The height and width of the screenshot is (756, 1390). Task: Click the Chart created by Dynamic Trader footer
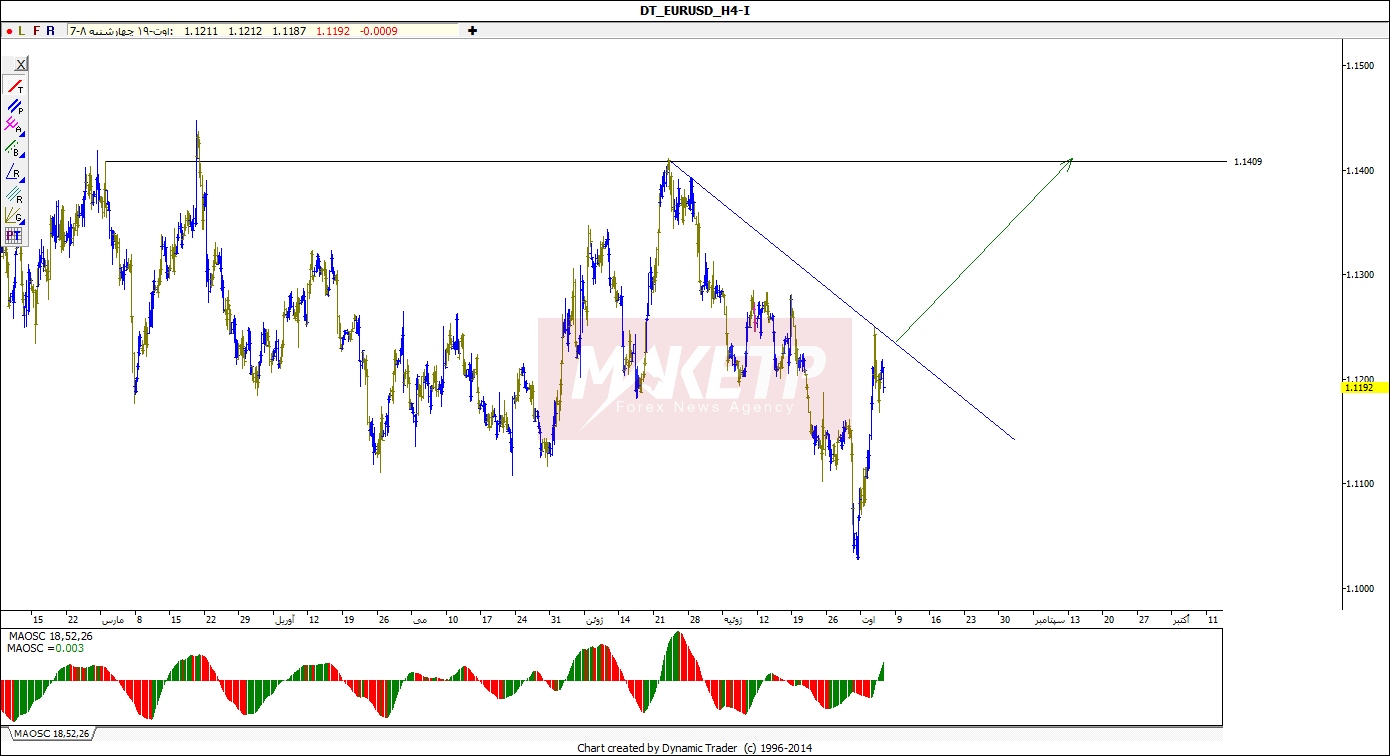click(x=695, y=748)
